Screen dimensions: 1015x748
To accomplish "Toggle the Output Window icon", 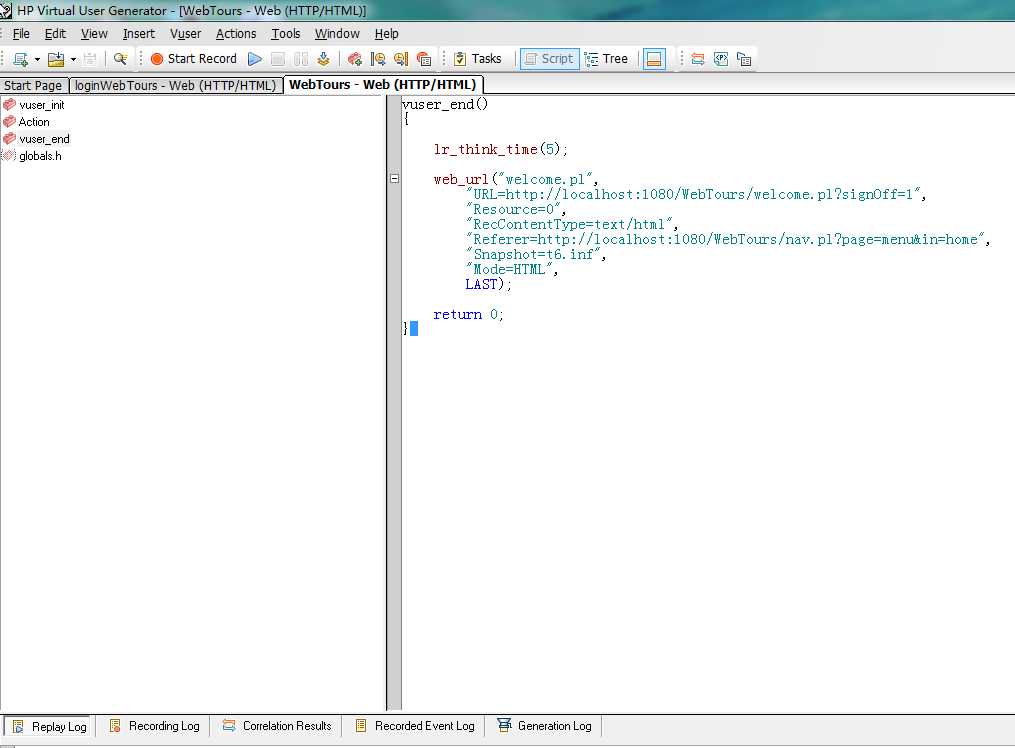I will [x=654, y=59].
